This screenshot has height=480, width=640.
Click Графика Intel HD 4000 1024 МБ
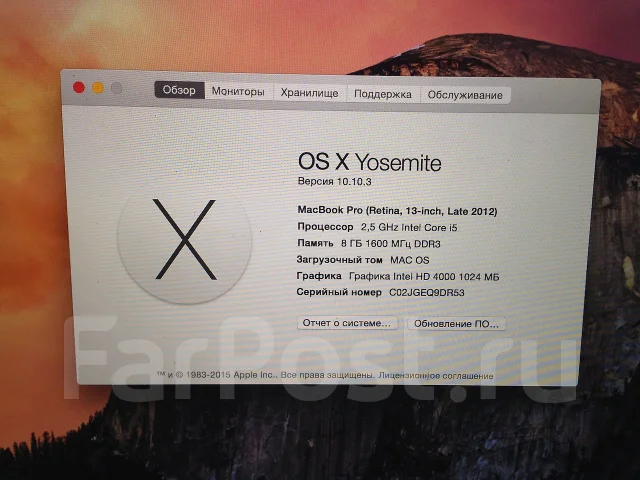(x=424, y=276)
